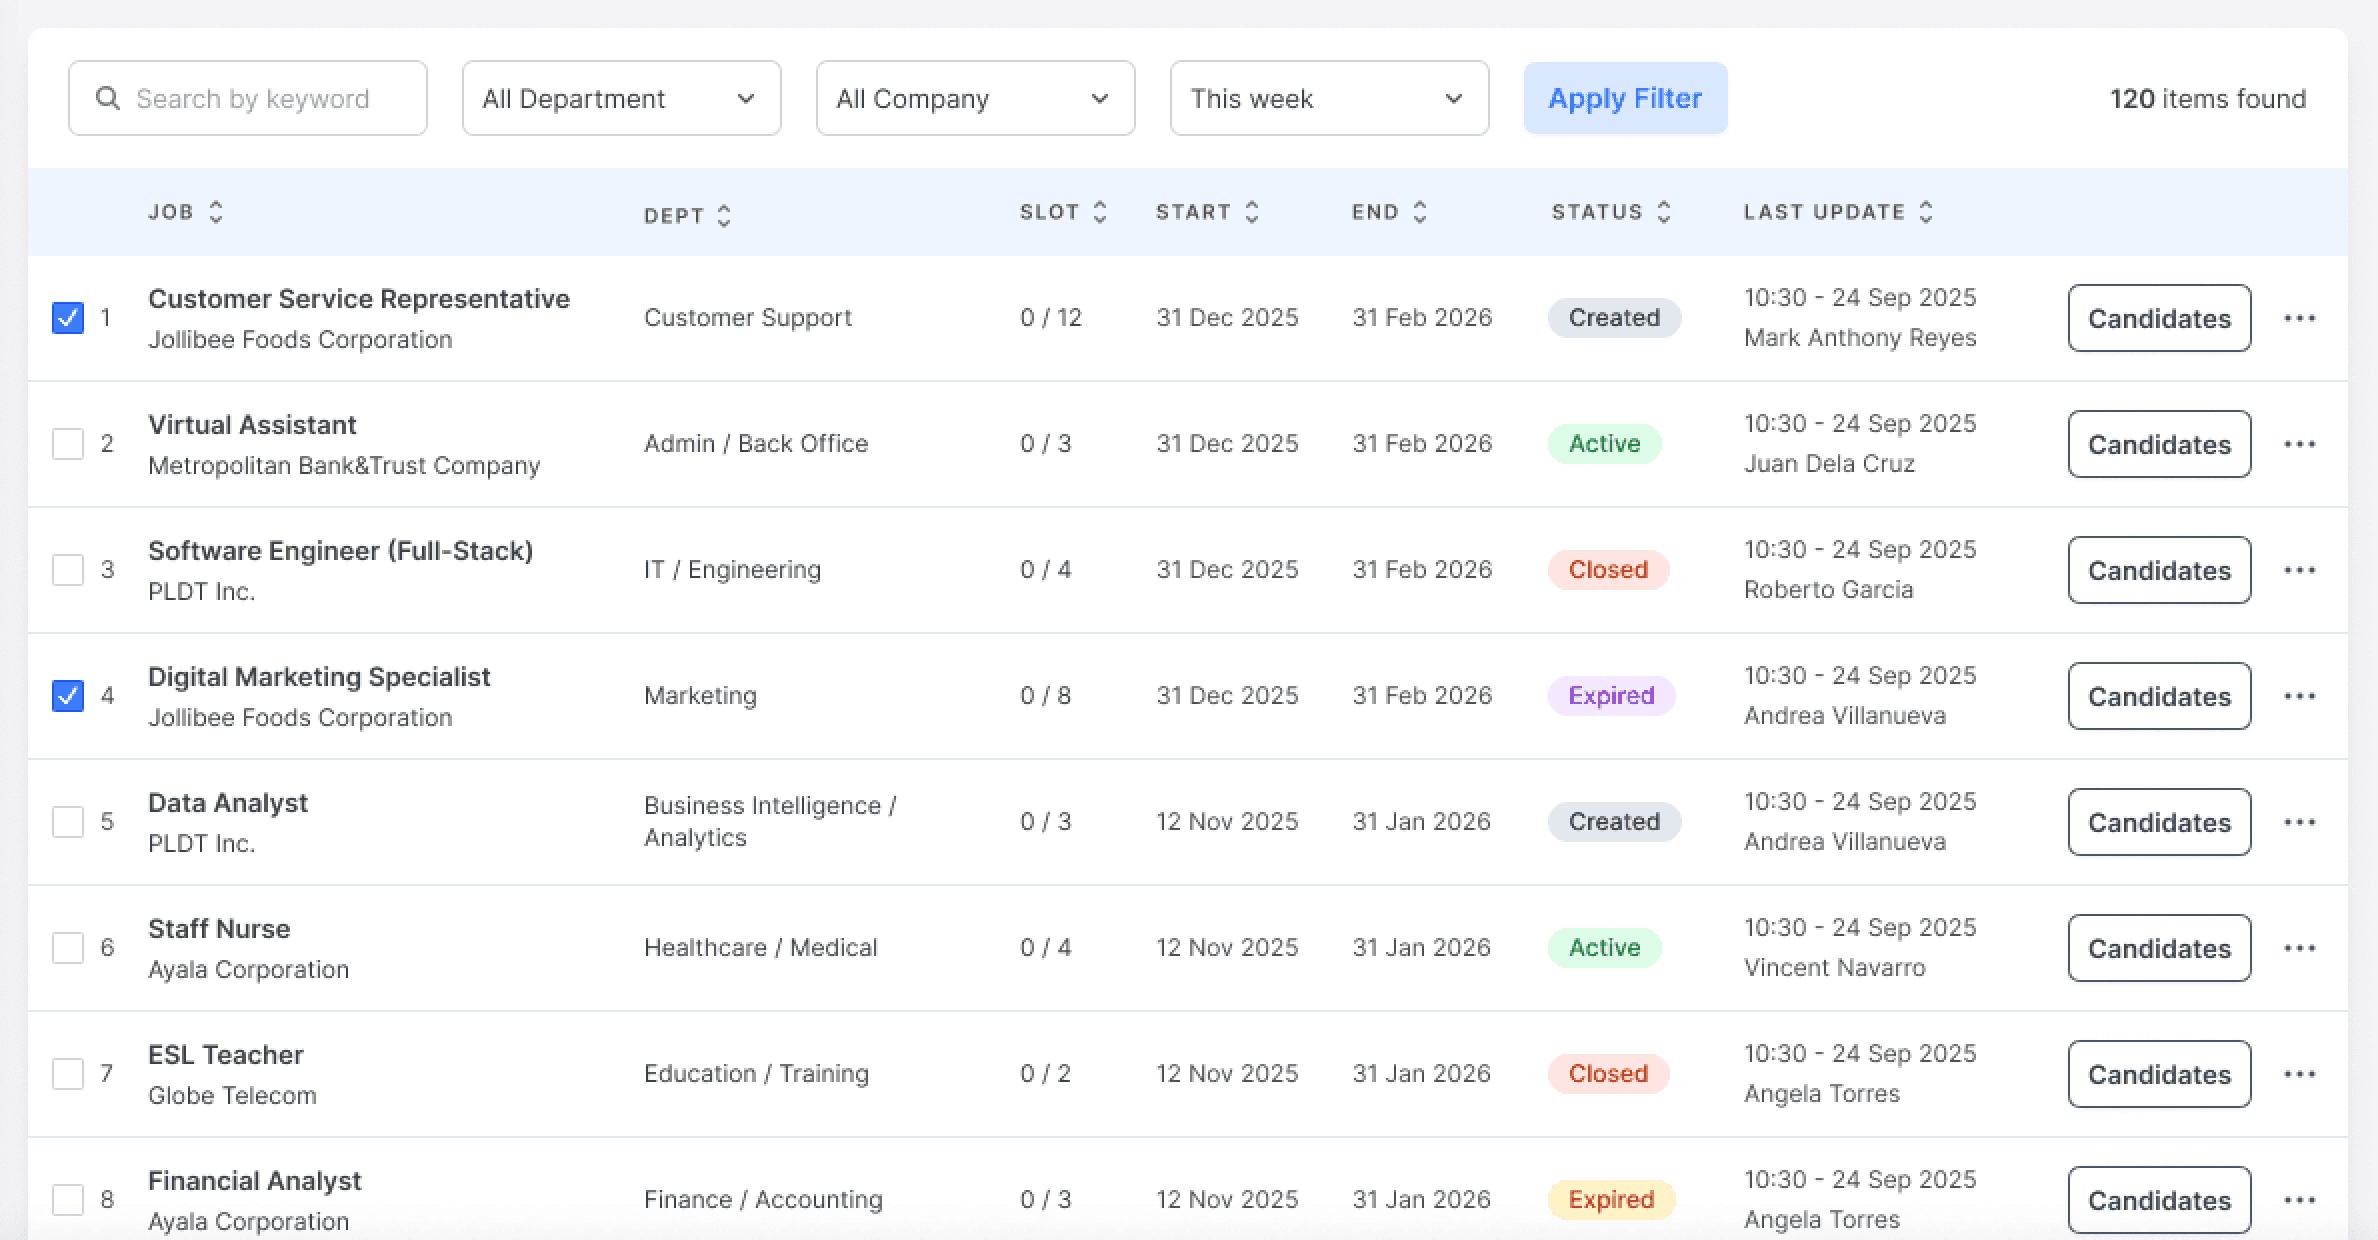Sort the END date column
Viewport: 2378px width, 1240px height.
point(1419,211)
